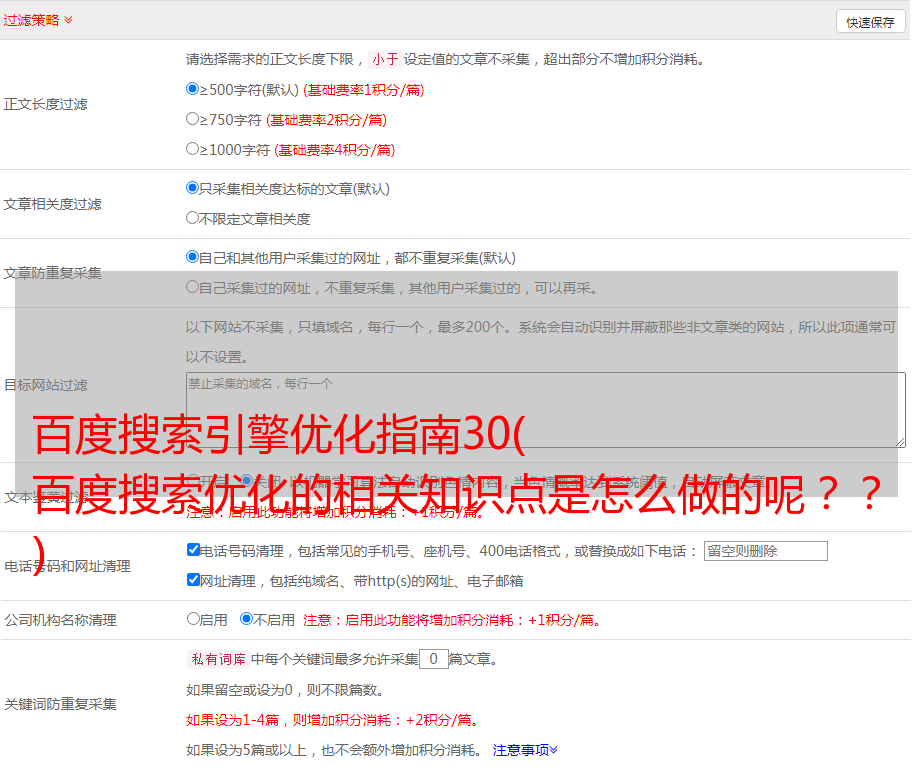
Task: Click the 目标网站过滤 row label
Action: (46, 385)
